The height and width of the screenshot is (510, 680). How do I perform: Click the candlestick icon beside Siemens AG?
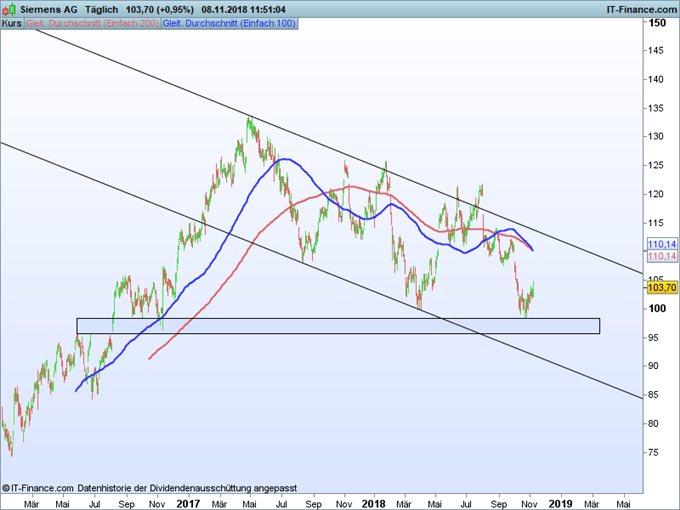coord(9,9)
